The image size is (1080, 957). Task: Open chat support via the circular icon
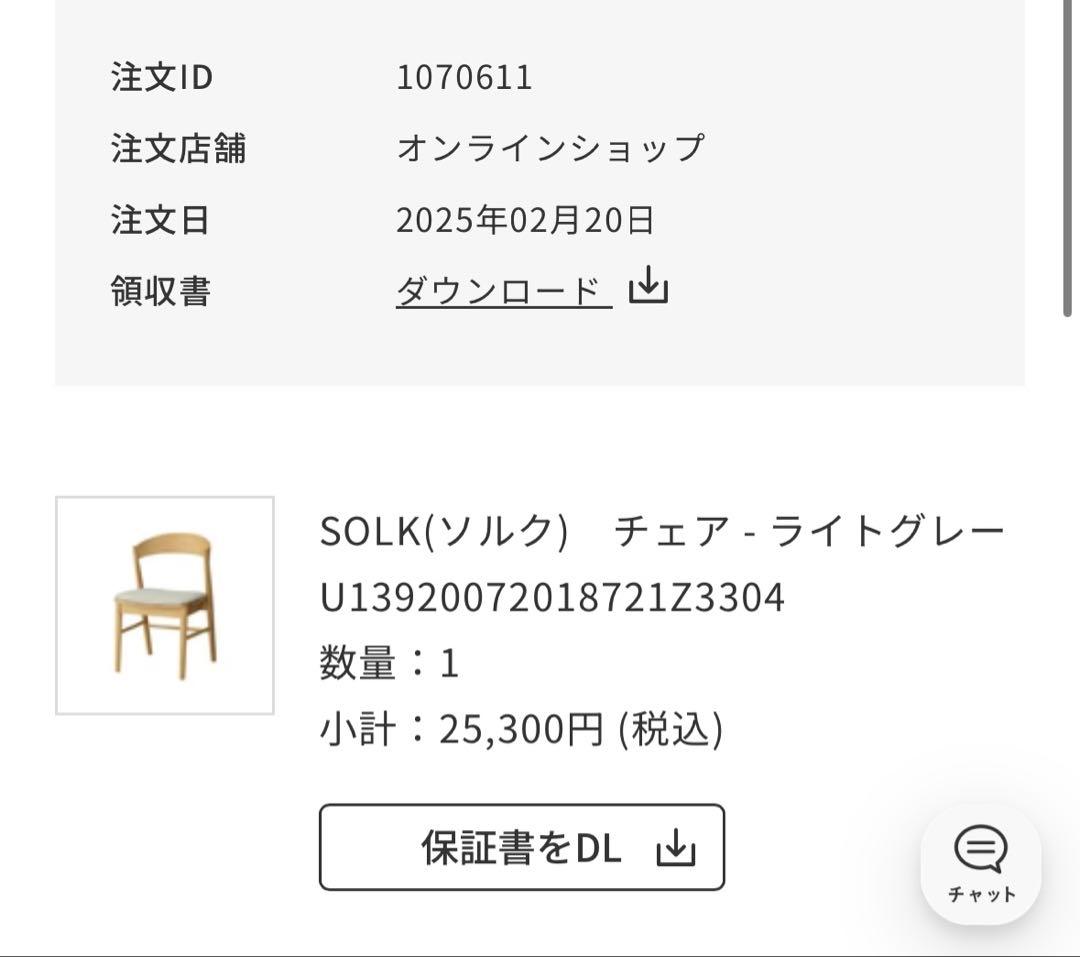979,862
